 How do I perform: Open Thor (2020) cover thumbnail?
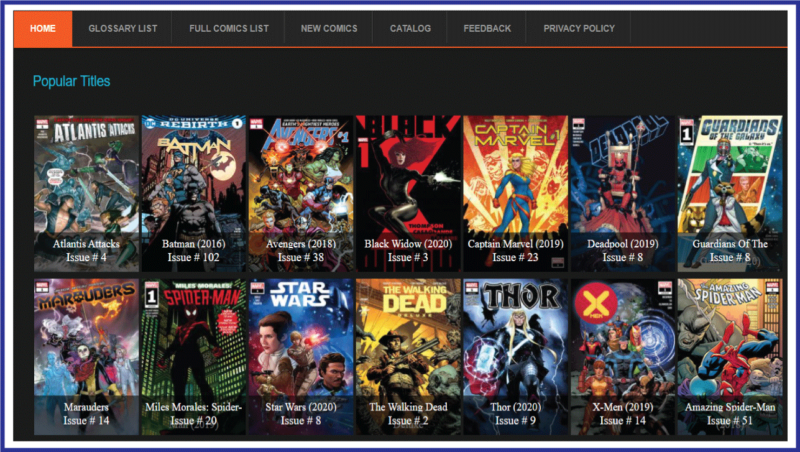(515, 357)
